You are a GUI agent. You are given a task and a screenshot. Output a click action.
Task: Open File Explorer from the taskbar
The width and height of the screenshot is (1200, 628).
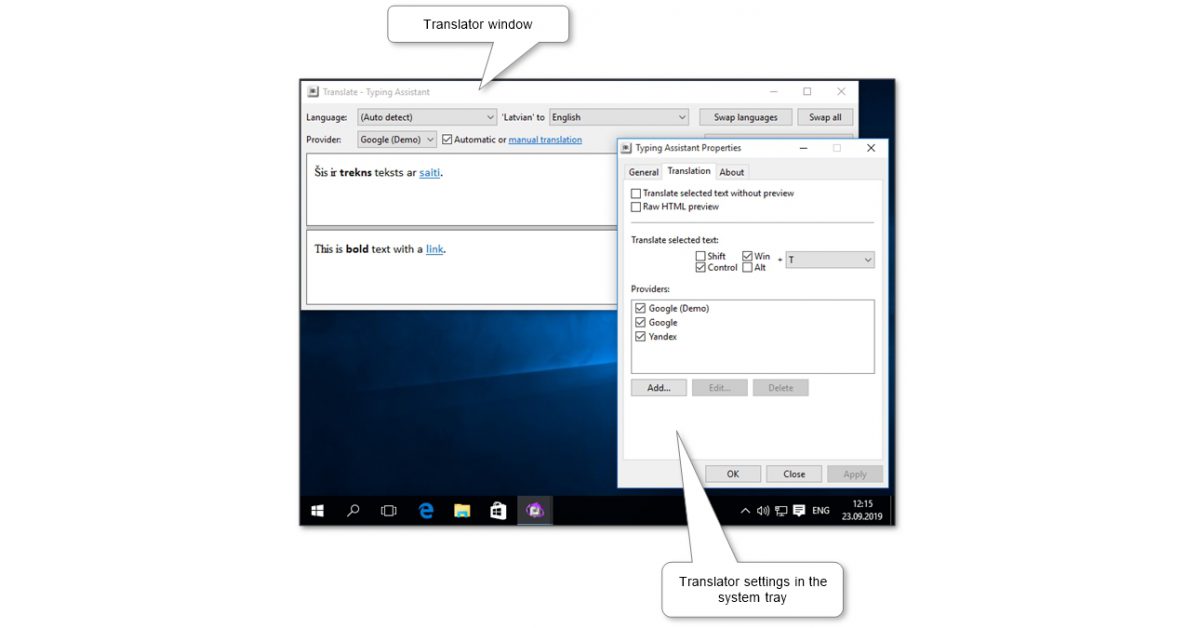[x=461, y=510]
